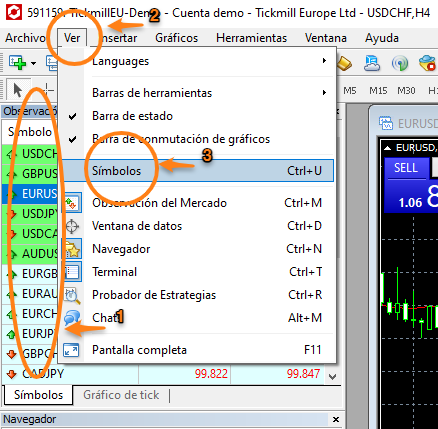Click the EURUSD chart window icon

386,123
